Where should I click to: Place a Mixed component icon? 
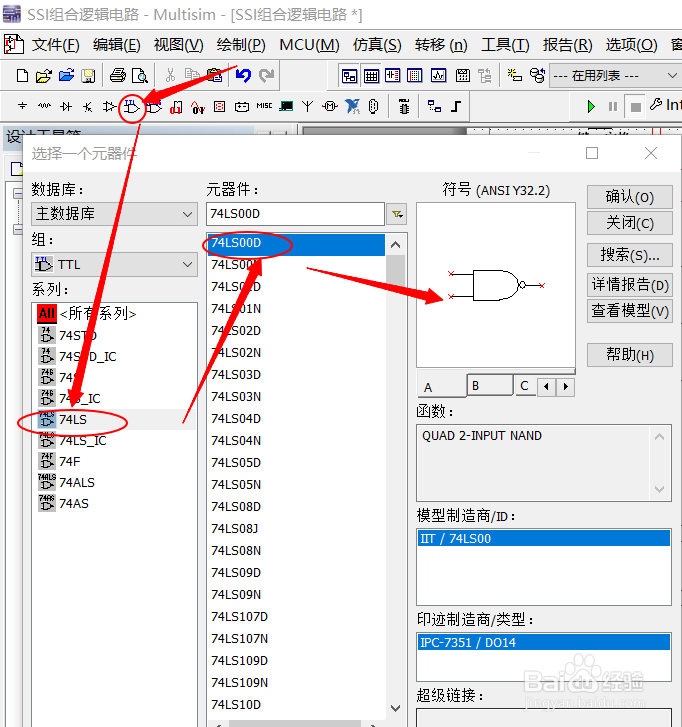198,107
